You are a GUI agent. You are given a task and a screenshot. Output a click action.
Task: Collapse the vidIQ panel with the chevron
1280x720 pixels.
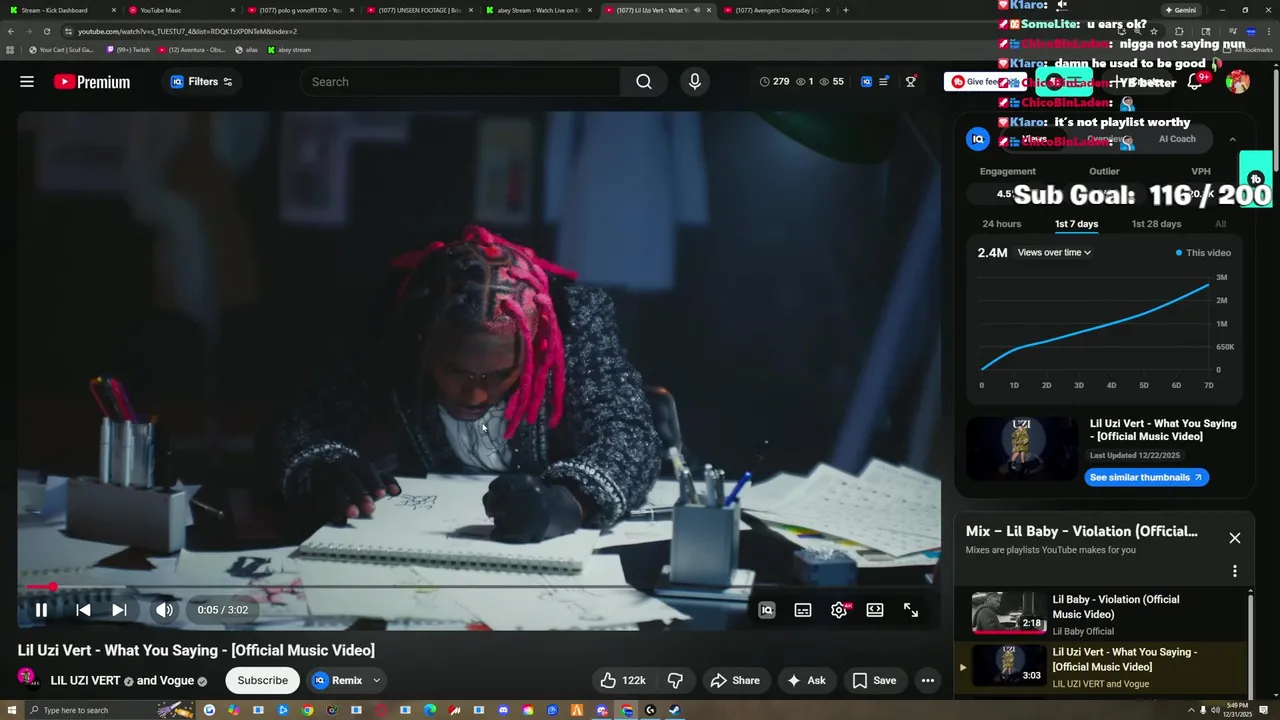coord(1232,139)
